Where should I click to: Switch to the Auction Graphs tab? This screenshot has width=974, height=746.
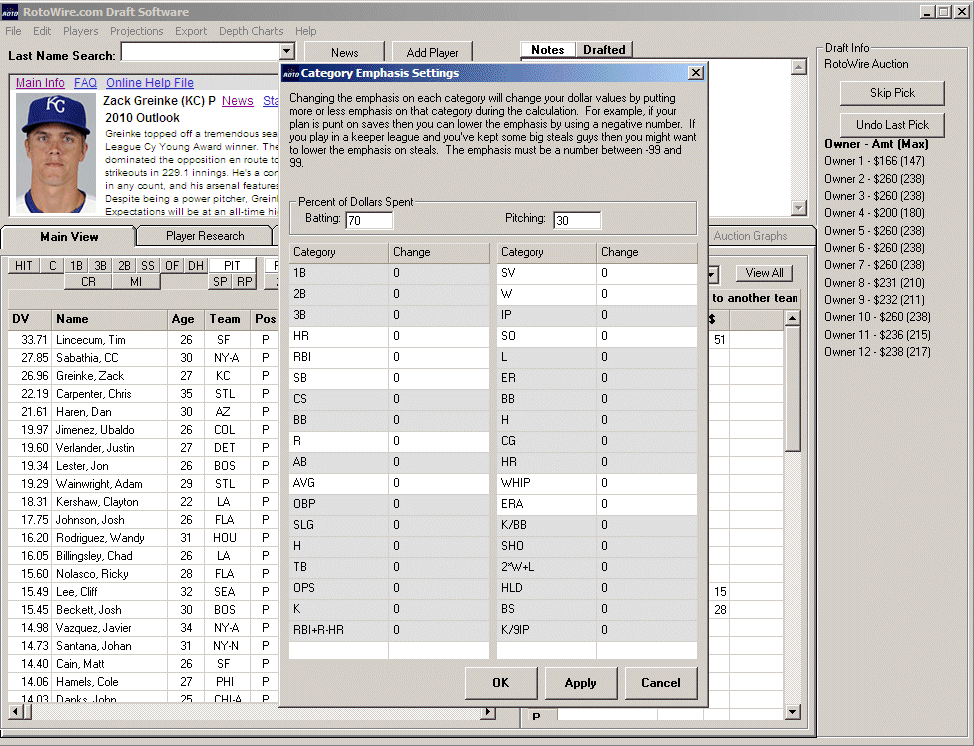[x=750, y=236]
